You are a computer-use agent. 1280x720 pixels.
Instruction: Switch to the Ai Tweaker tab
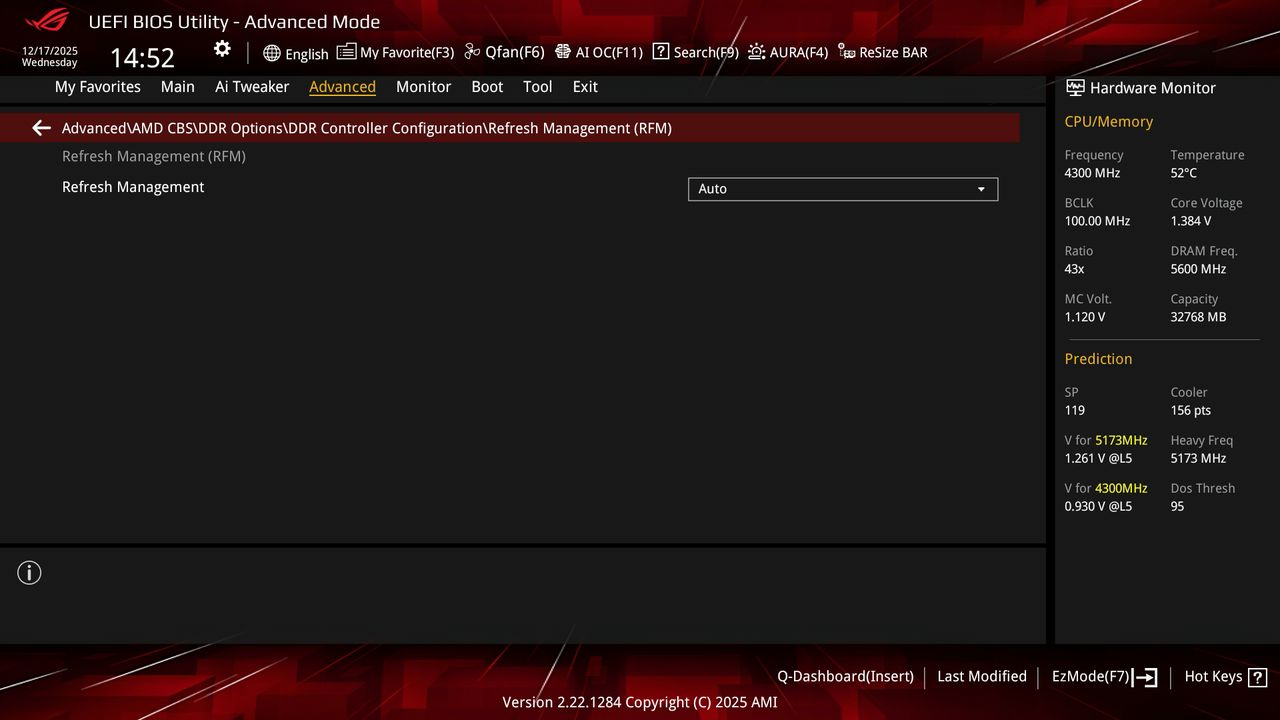(252, 87)
